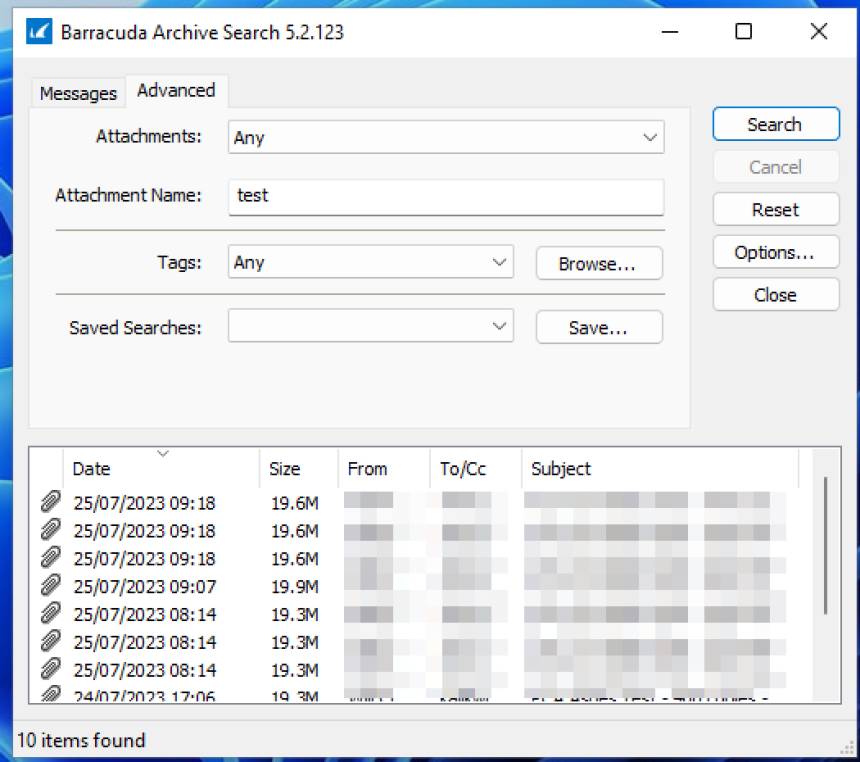The image size is (860, 762).
Task: Click the Attachment Name text field
Action: pos(446,196)
